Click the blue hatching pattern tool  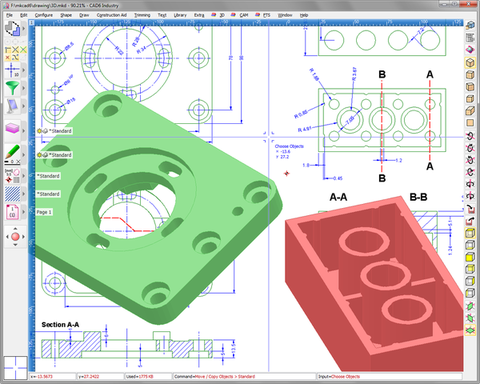click(12, 194)
